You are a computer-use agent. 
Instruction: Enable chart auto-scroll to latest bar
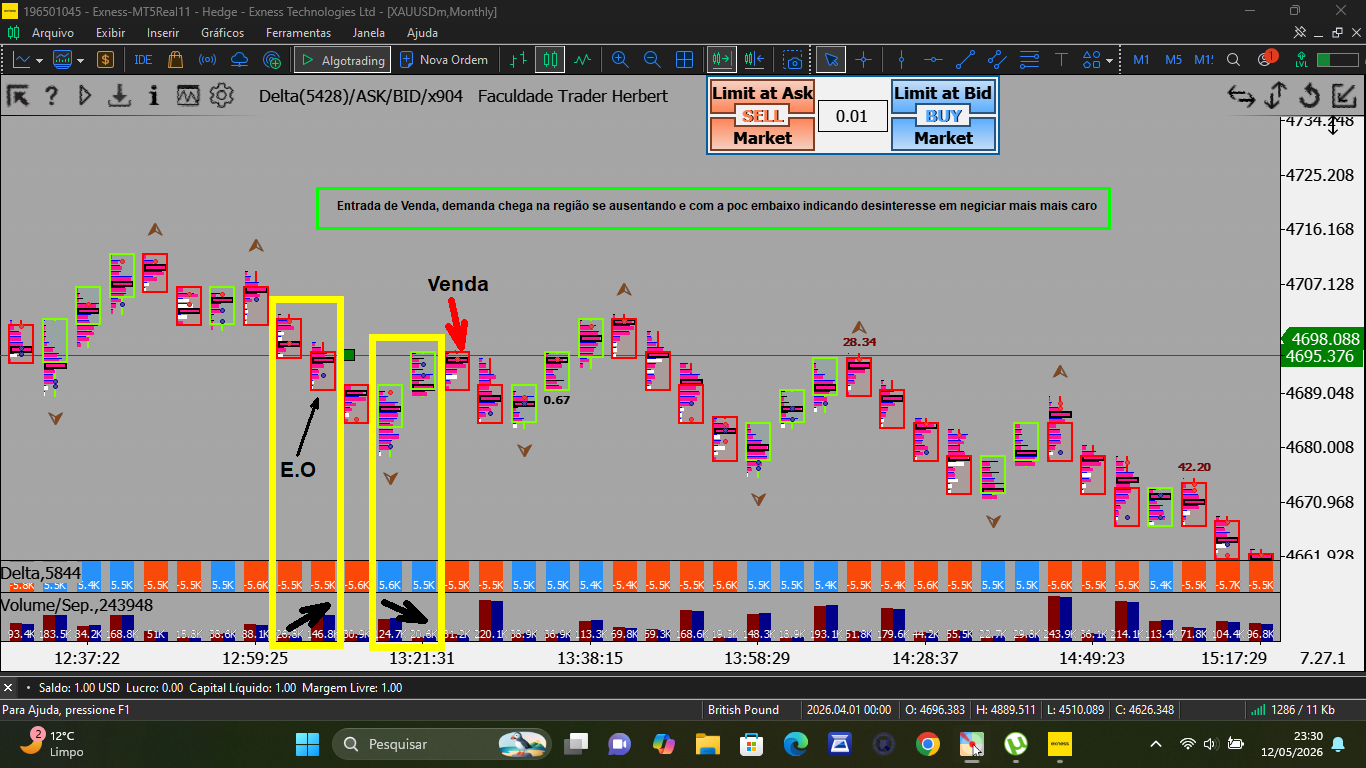722,60
